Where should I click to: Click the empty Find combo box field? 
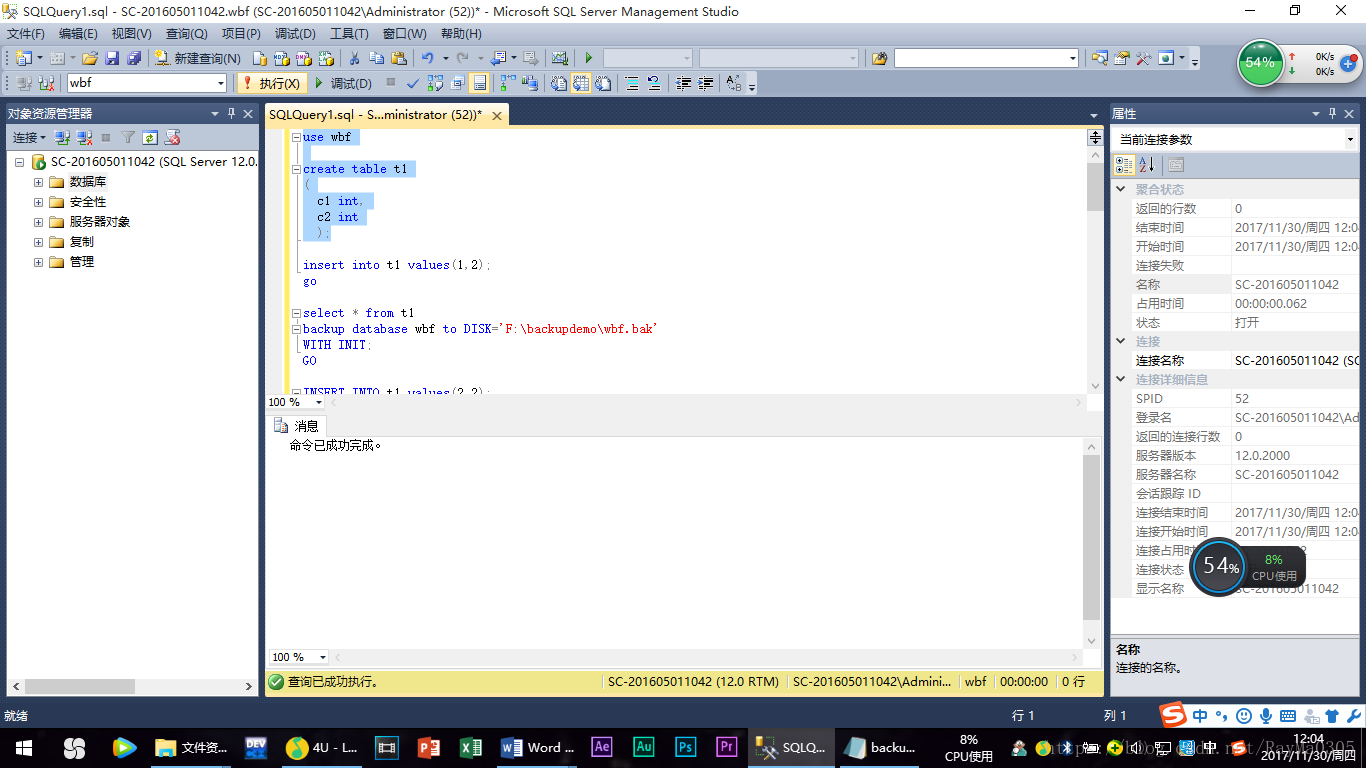(x=986, y=58)
